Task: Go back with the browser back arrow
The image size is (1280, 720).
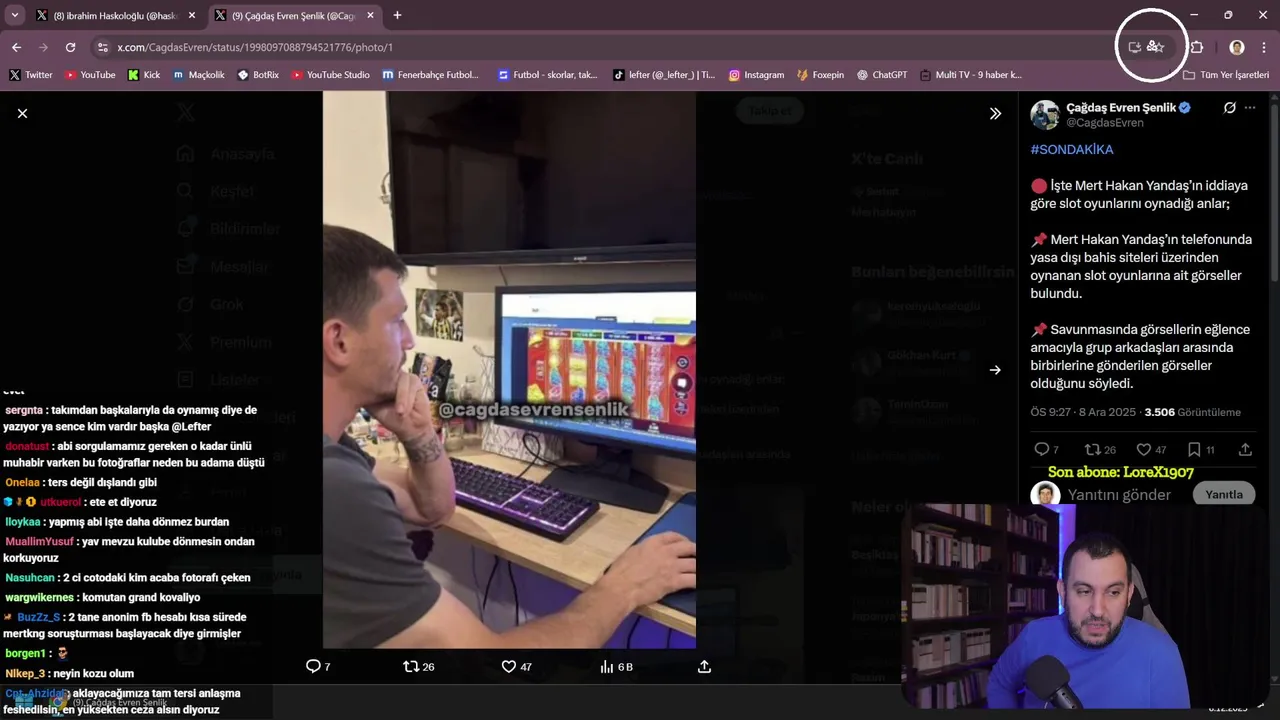Action: point(16,47)
